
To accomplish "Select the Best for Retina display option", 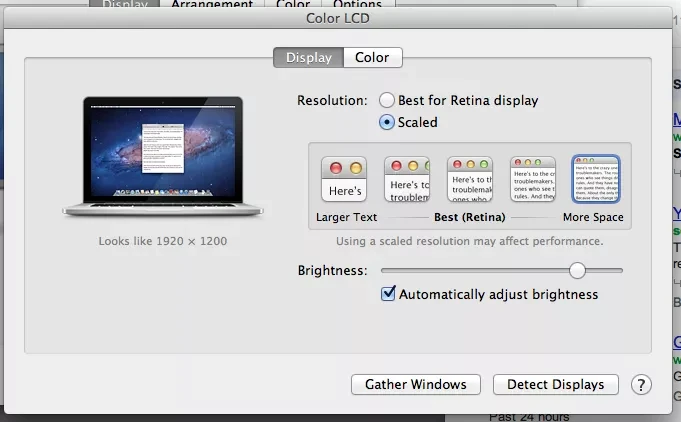I will point(386,100).
